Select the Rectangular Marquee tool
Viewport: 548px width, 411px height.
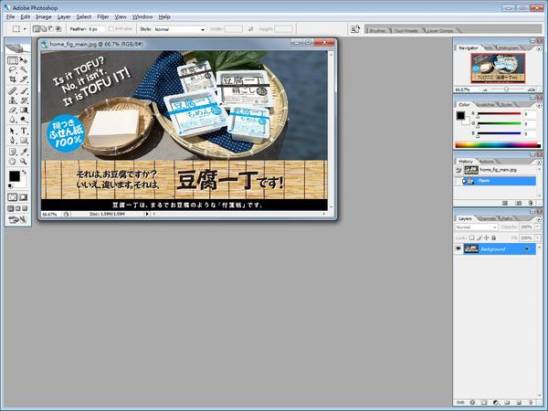point(13,60)
